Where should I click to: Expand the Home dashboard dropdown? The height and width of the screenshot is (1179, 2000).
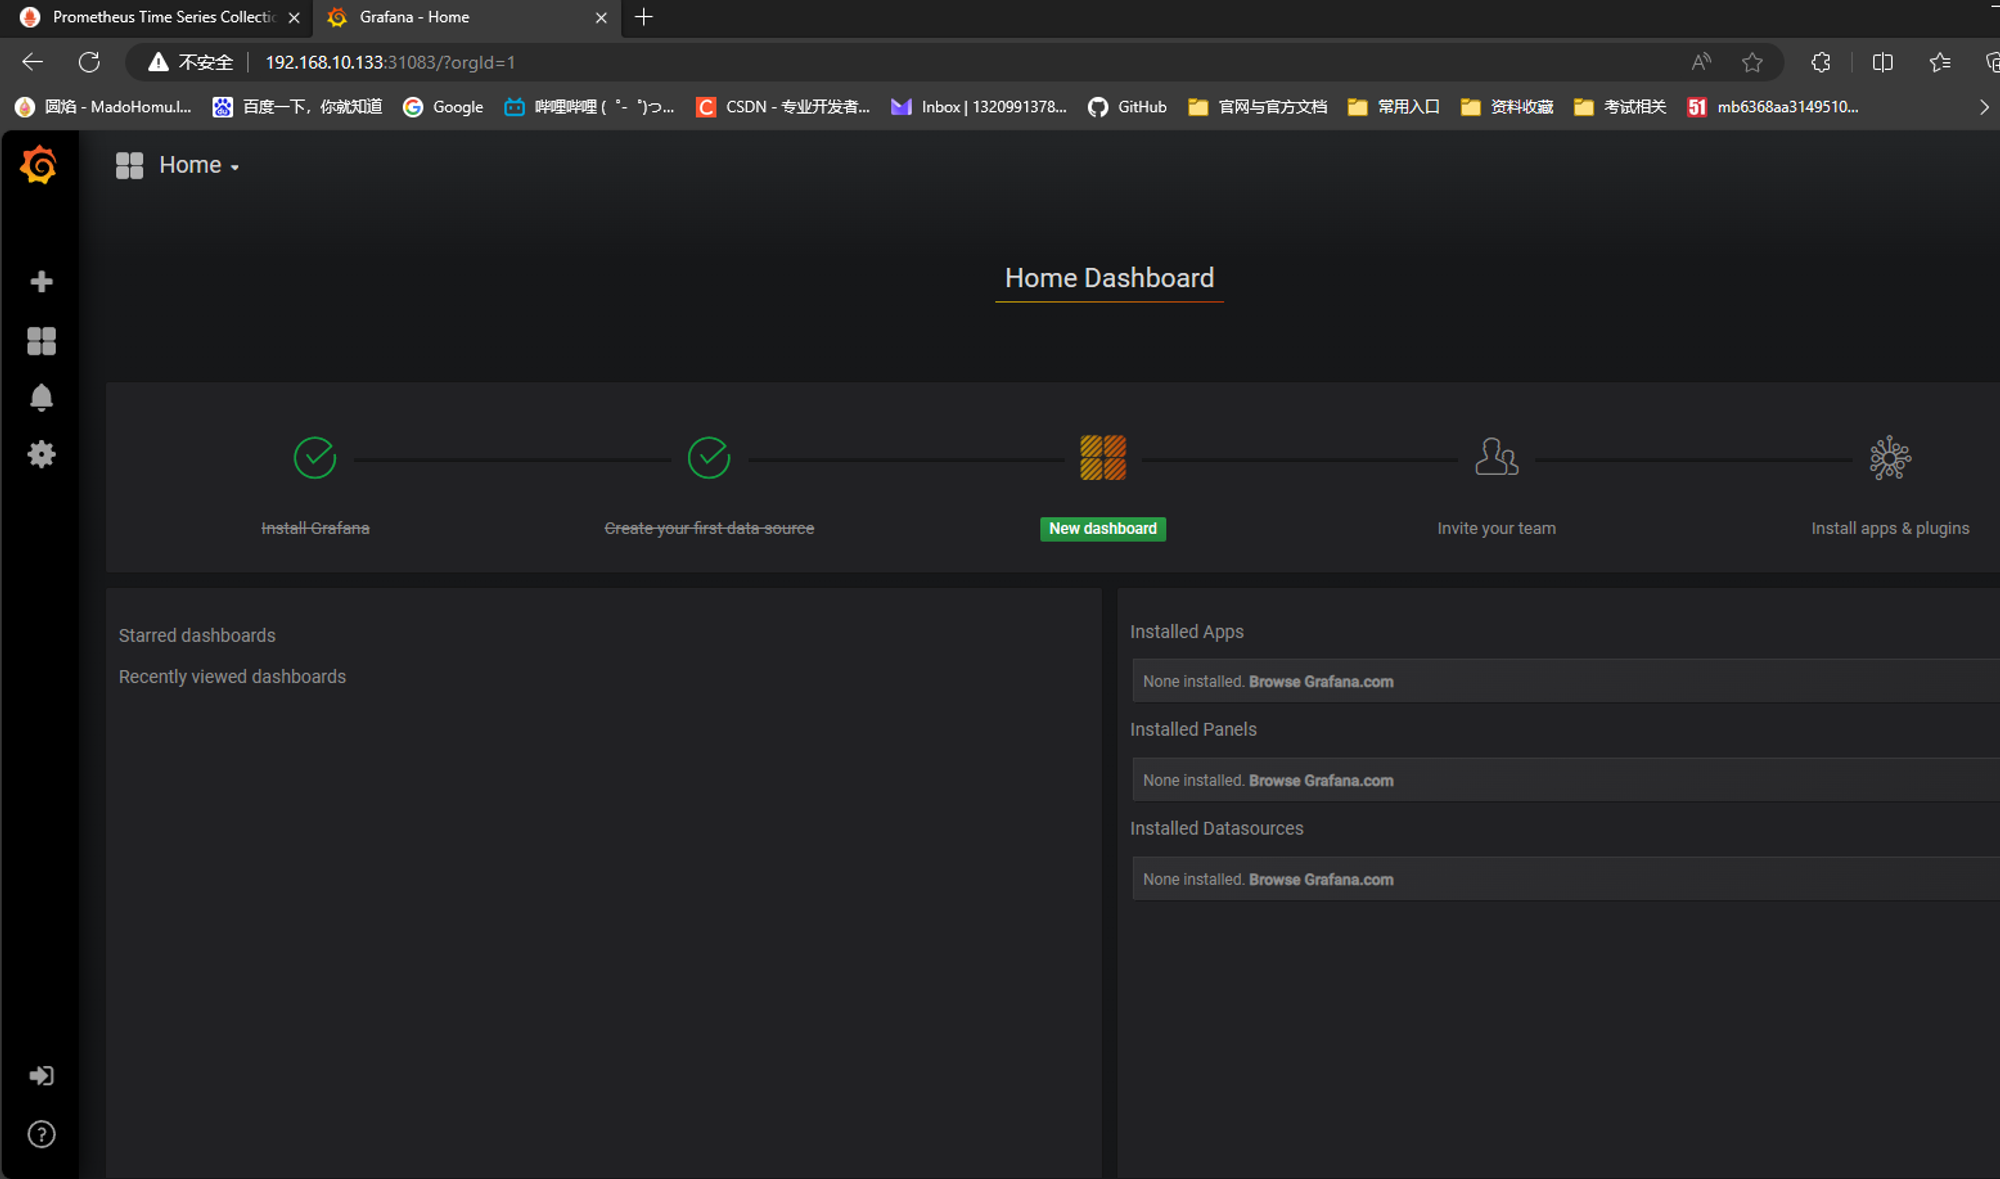(197, 165)
